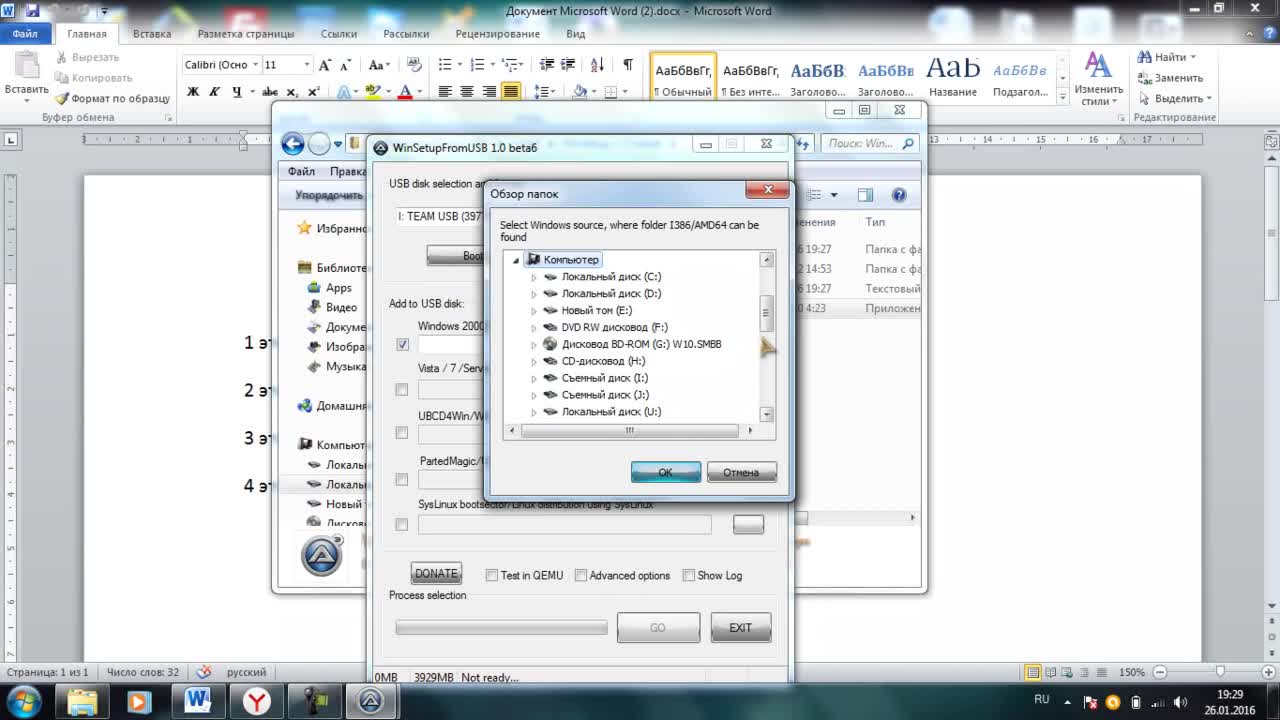Align text right in Word ribbon

click(x=489, y=91)
